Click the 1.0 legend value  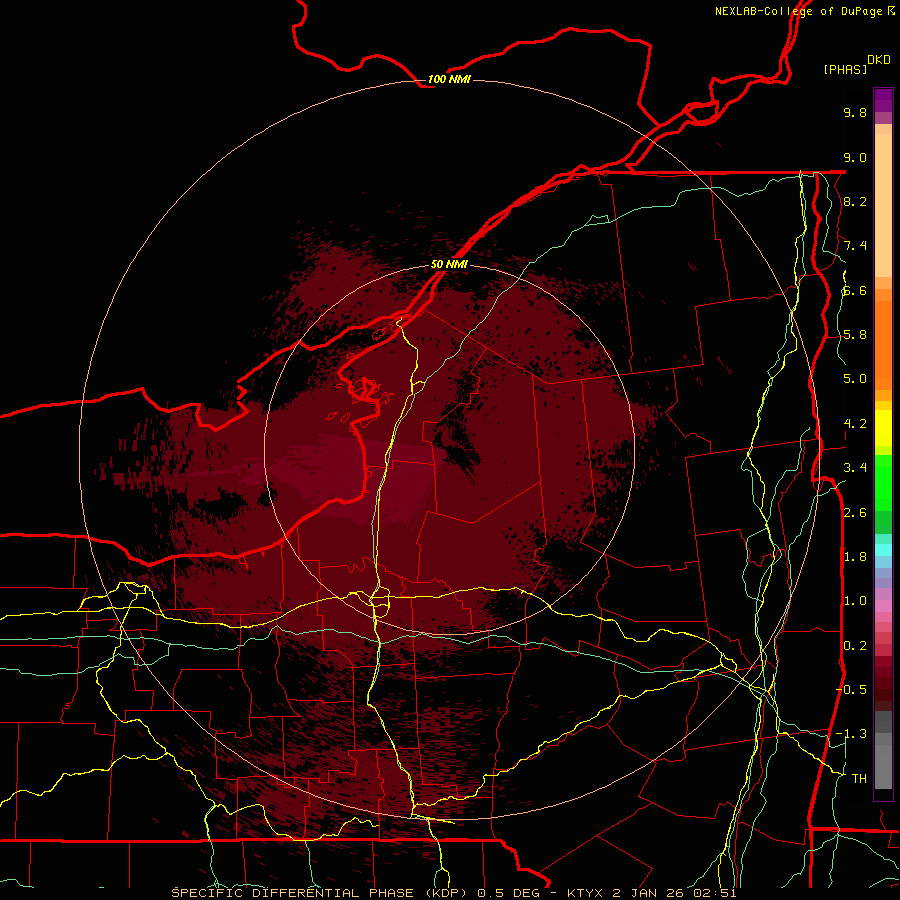coord(855,601)
